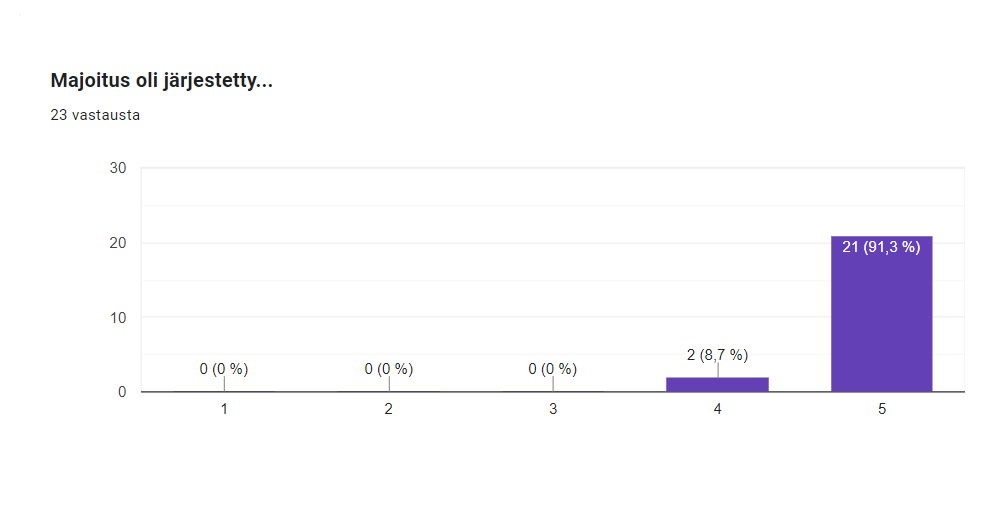This screenshot has height=526, width=1000.
Task: Click y-axis label "10"
Action: click(x=118, y=317)
